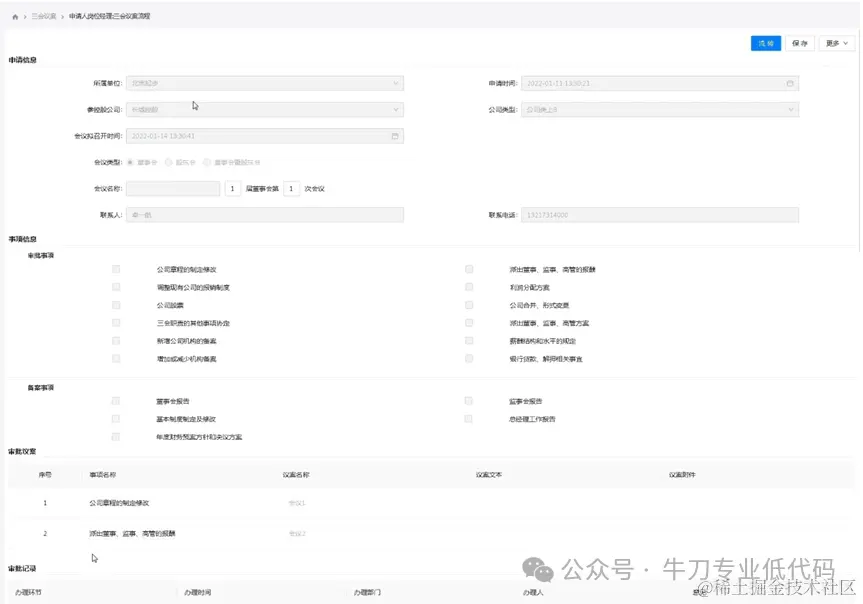The height and width of the screenshot is (604, 863).
Task: Expand the 所属单位 dropdown
Action: (265, 83)
